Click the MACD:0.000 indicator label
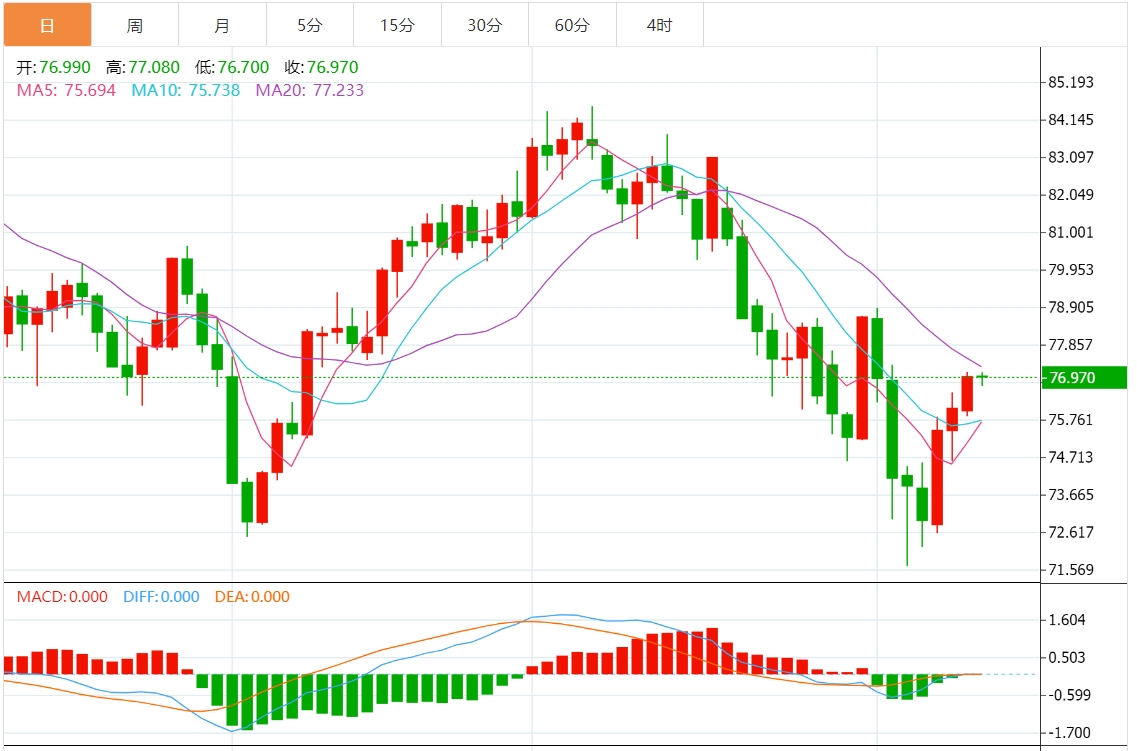The height and width of the screenshot is (751, 1137). pyautogui.click(x=62, y=597)
